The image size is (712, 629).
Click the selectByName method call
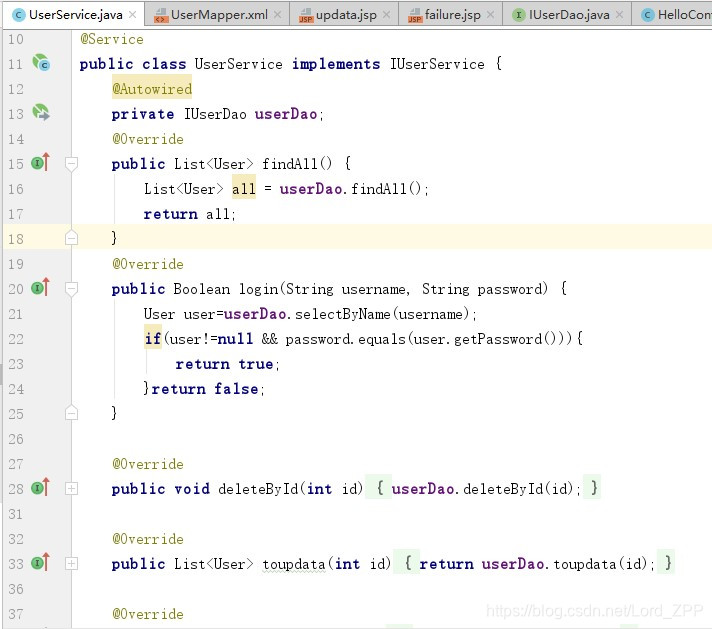(342, 314)
